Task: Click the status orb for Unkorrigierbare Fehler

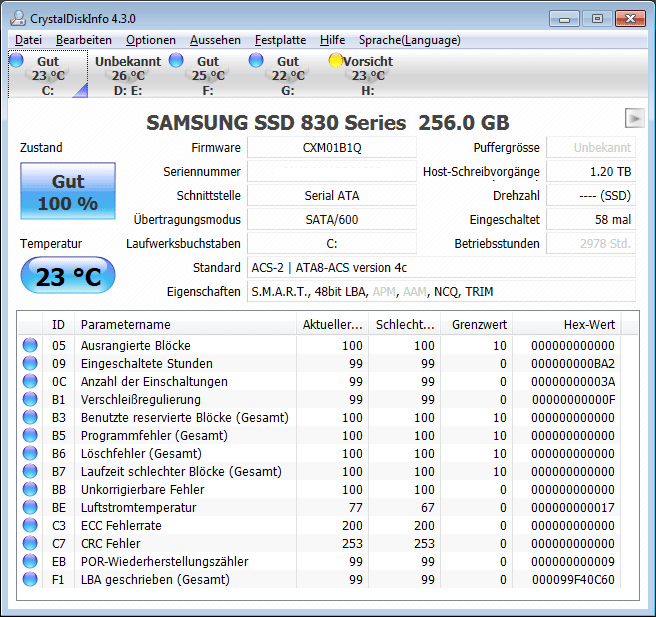Action: point(30,489)
